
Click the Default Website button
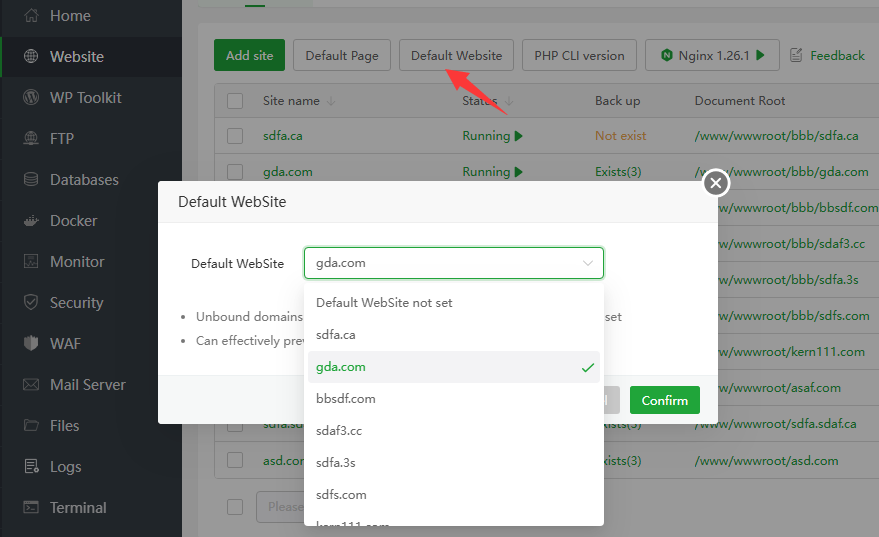(x=456, y=55)
